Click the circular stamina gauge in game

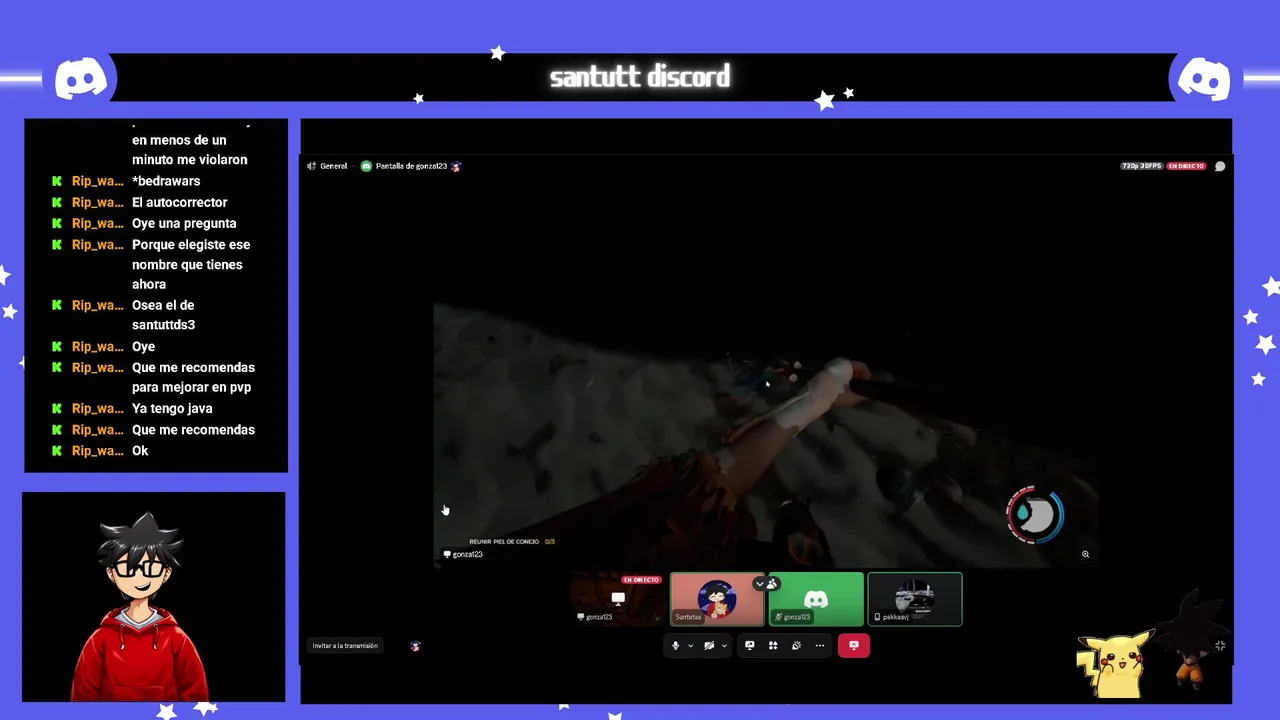1035,515
